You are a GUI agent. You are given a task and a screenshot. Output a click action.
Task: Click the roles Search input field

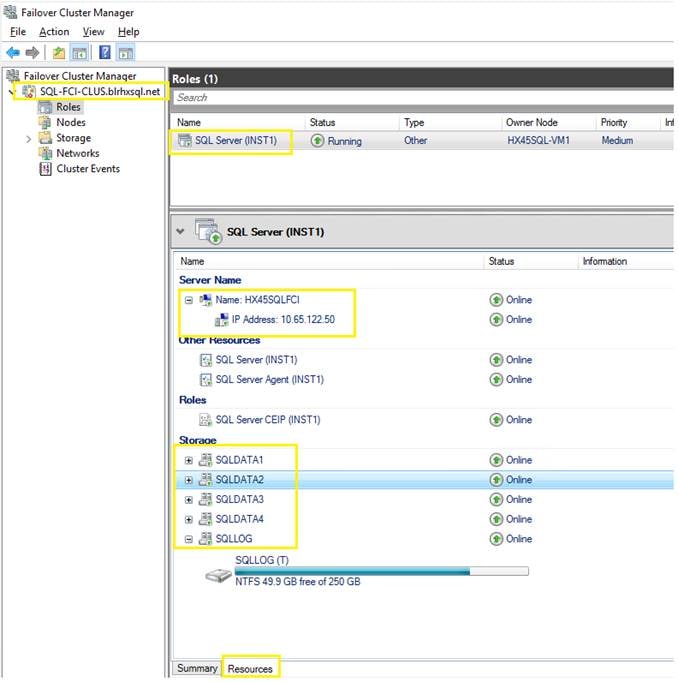[x=423, y=97]
